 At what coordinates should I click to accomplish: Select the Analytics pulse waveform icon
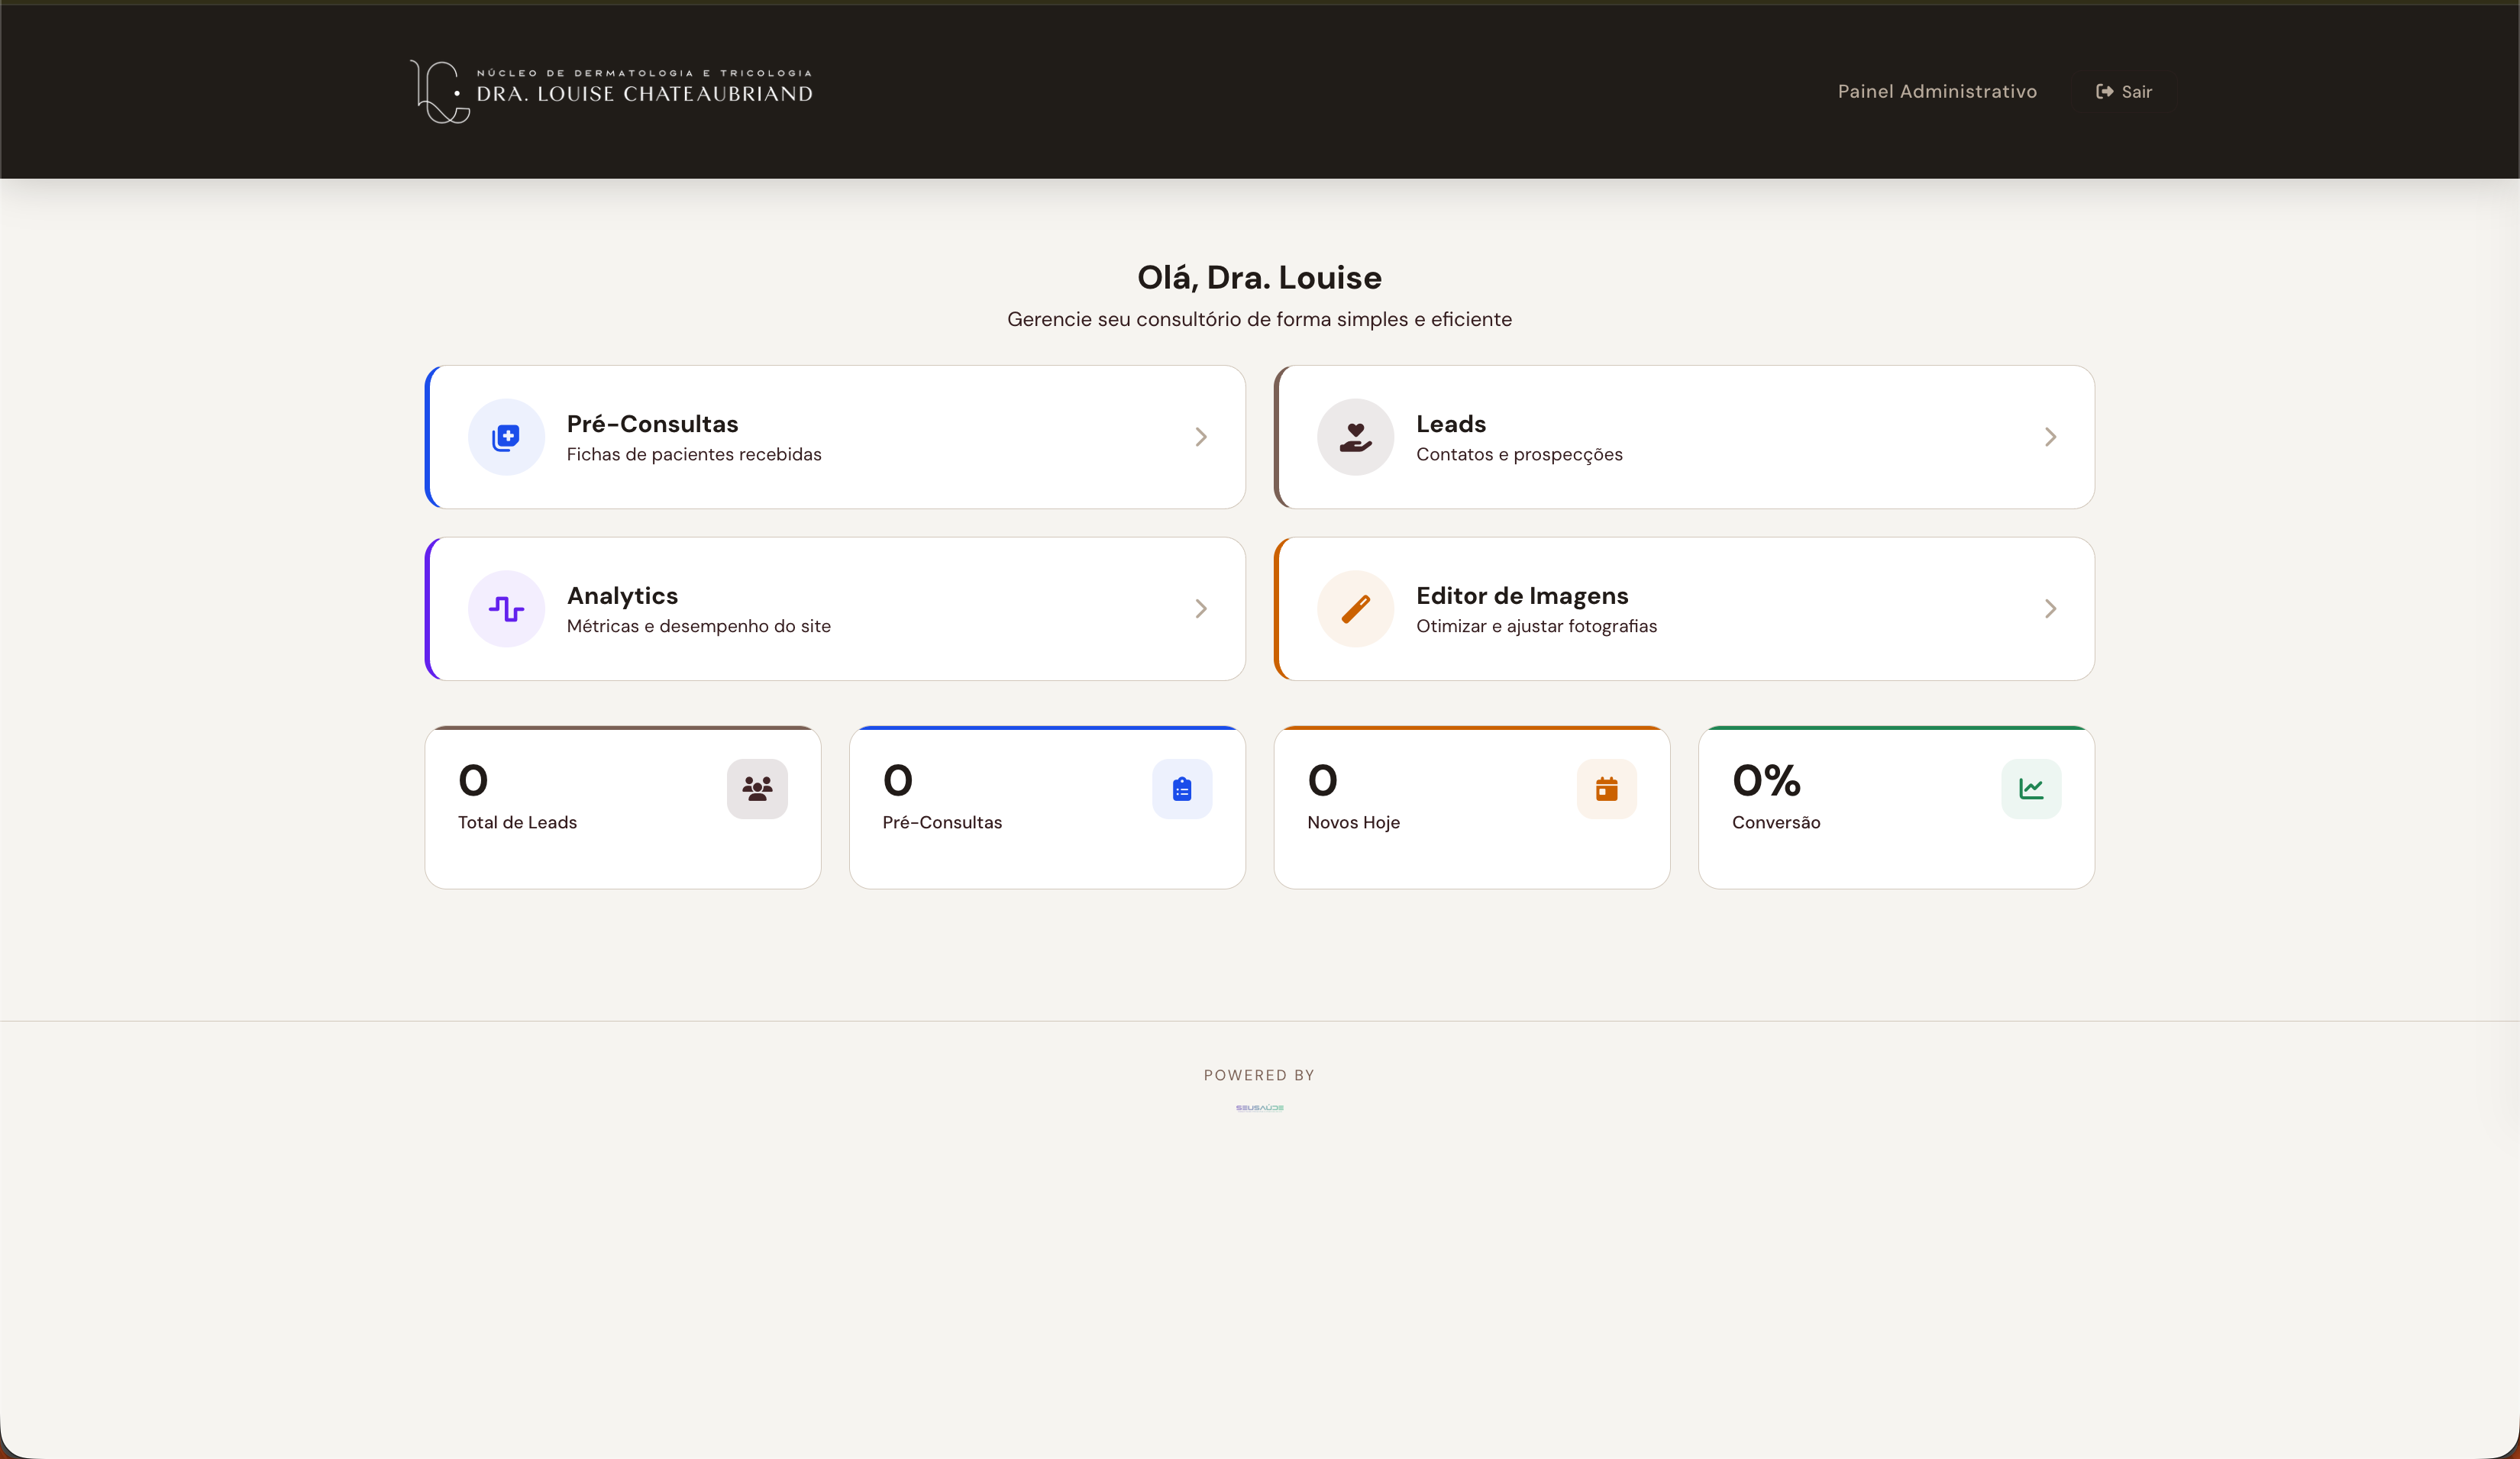coord(506,609)
